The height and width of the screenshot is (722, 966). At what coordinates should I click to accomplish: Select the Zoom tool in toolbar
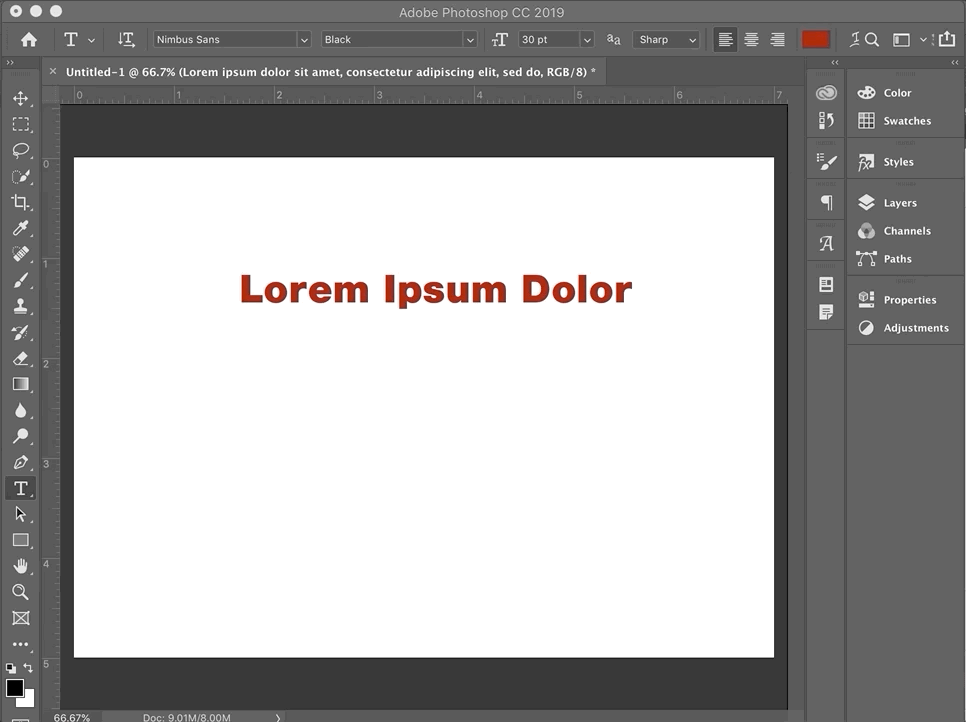click(20, 592)
